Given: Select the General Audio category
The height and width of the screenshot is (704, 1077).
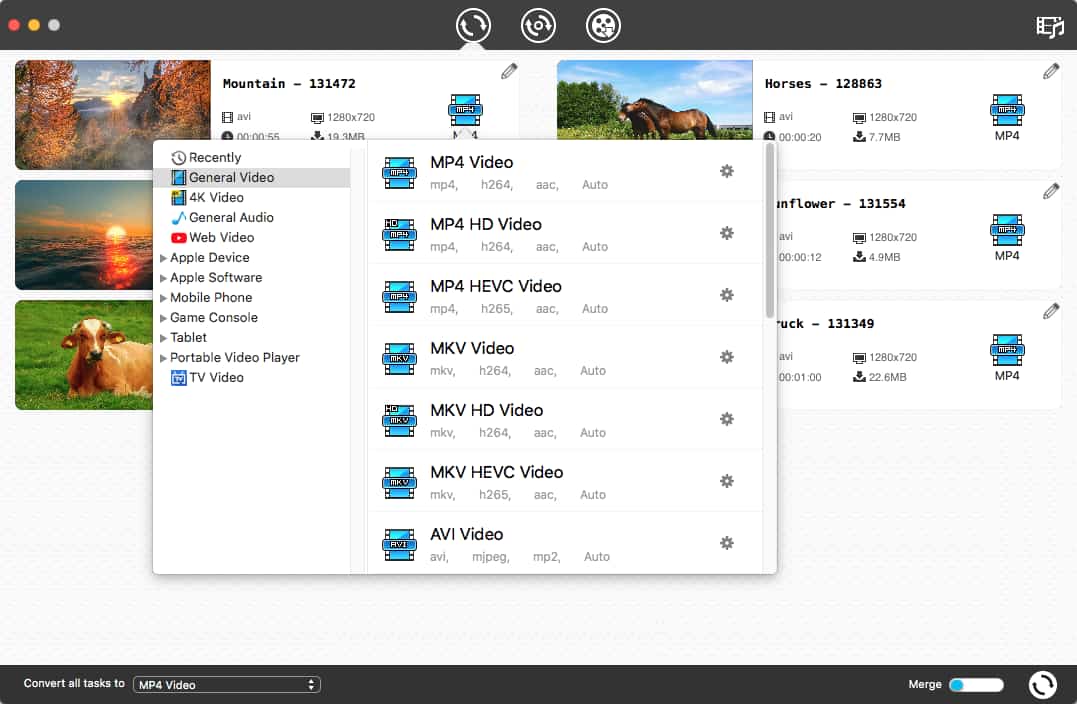Looking at the screenshot, I should [215, 217].
